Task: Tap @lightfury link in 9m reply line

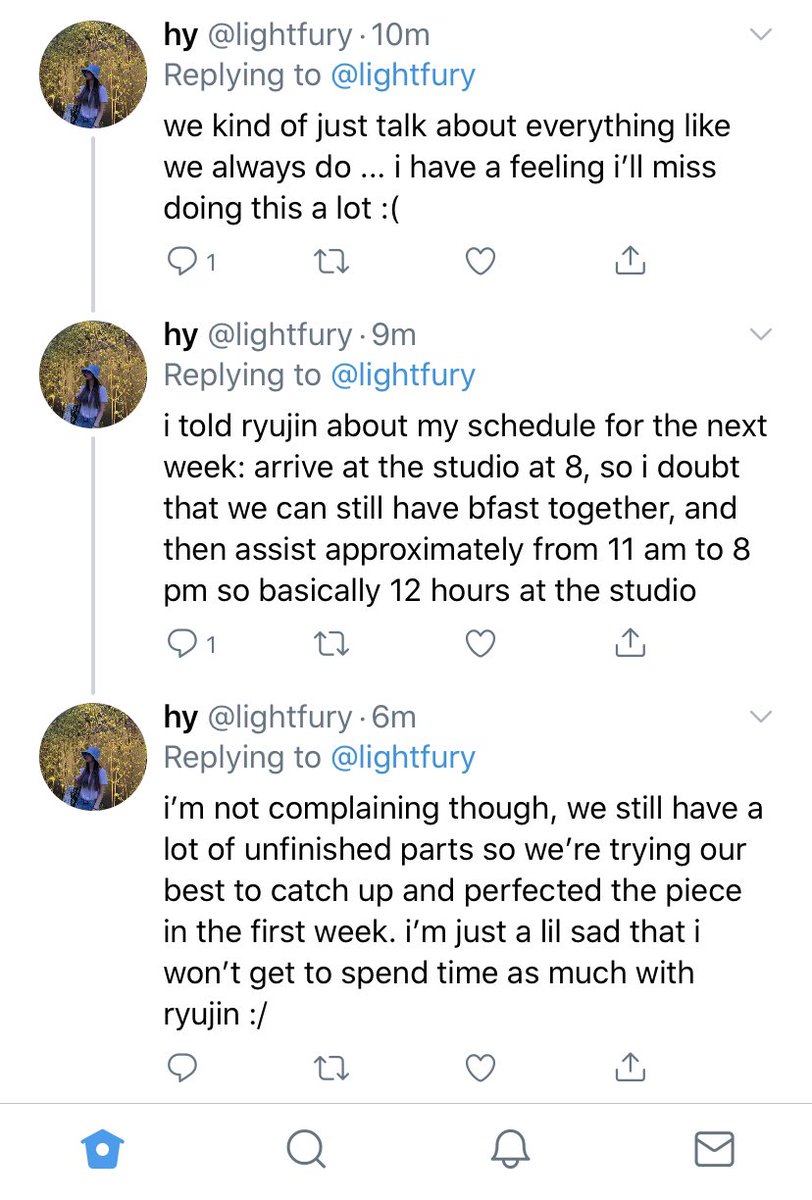Action: (402, 375)
